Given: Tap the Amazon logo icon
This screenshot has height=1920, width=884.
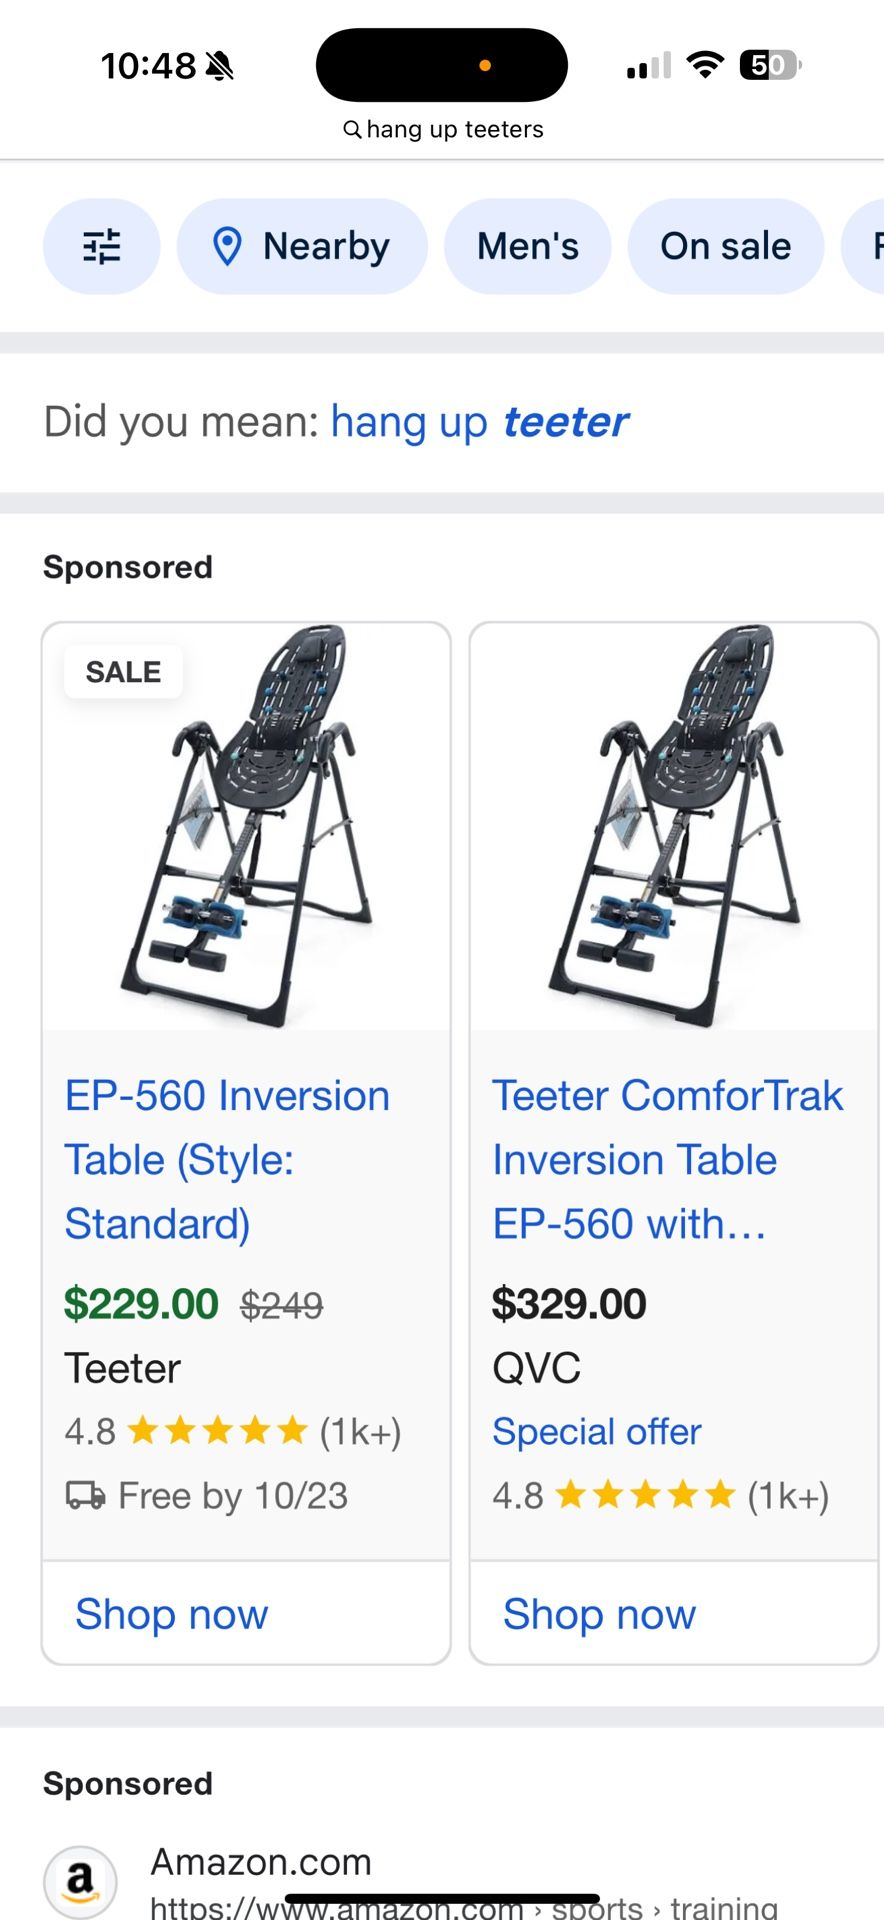Looking at the screenshot, I should click(80, 1881).
